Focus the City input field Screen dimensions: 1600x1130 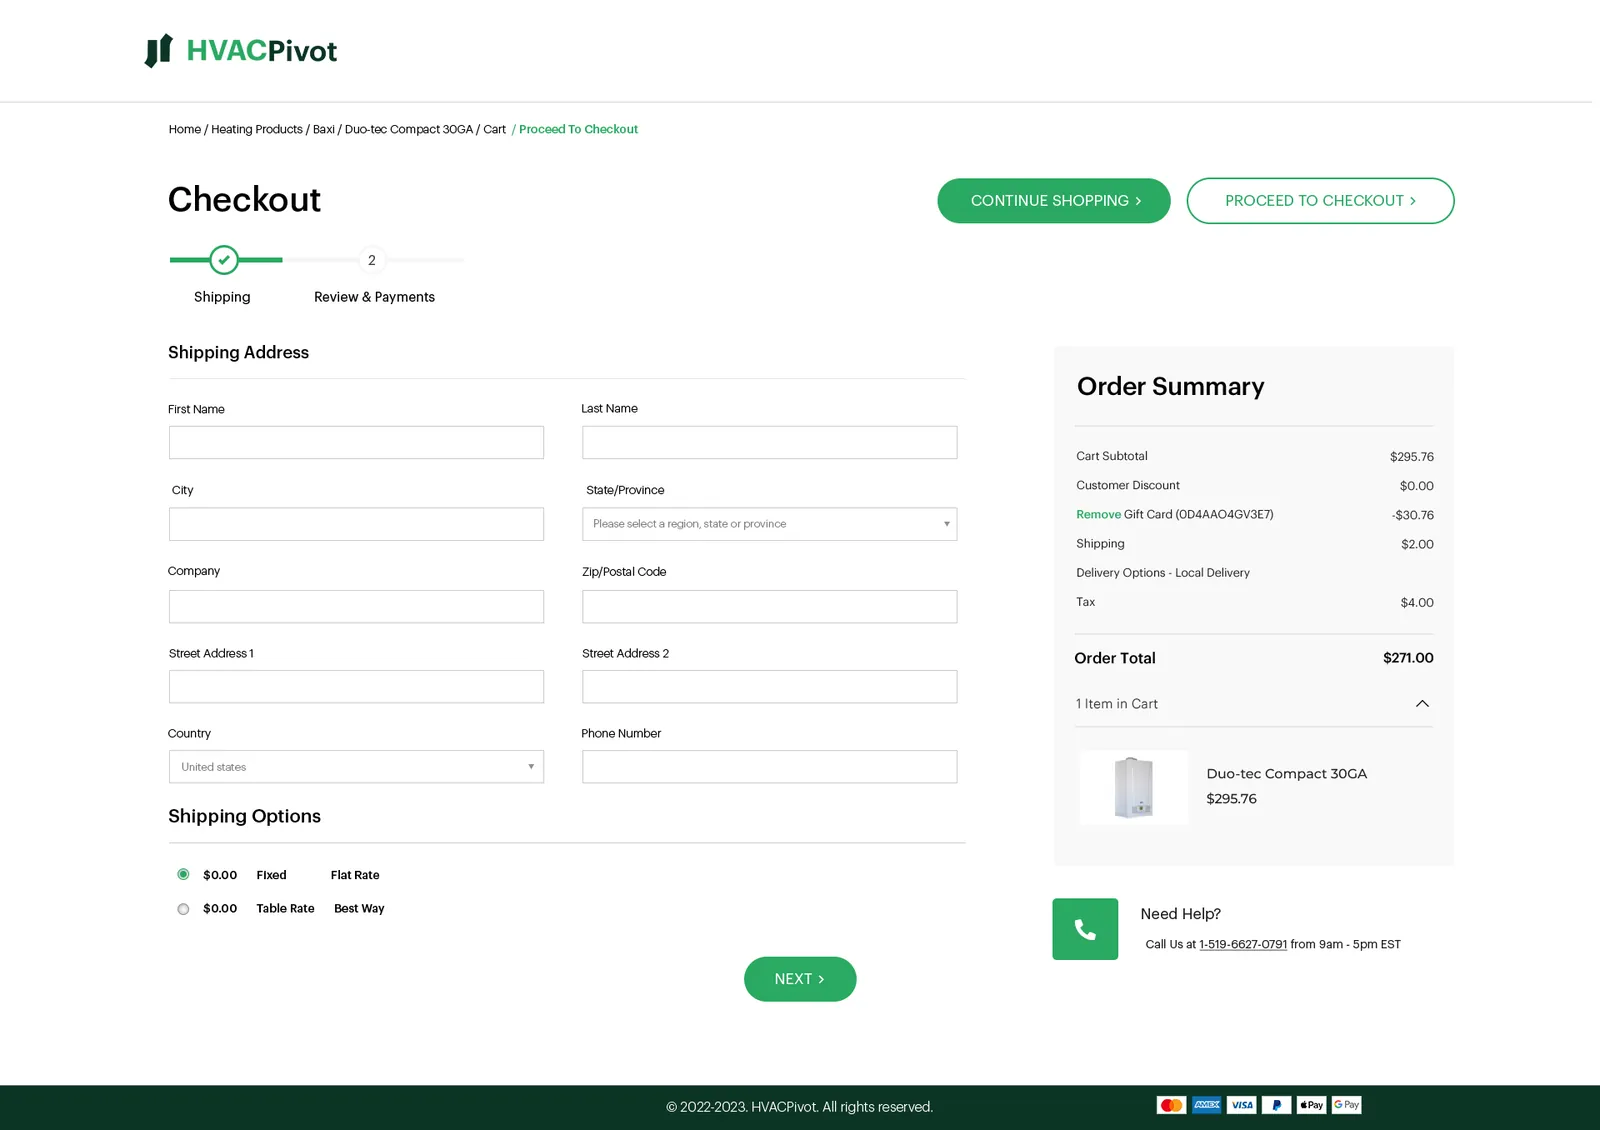tap(356, 524)
